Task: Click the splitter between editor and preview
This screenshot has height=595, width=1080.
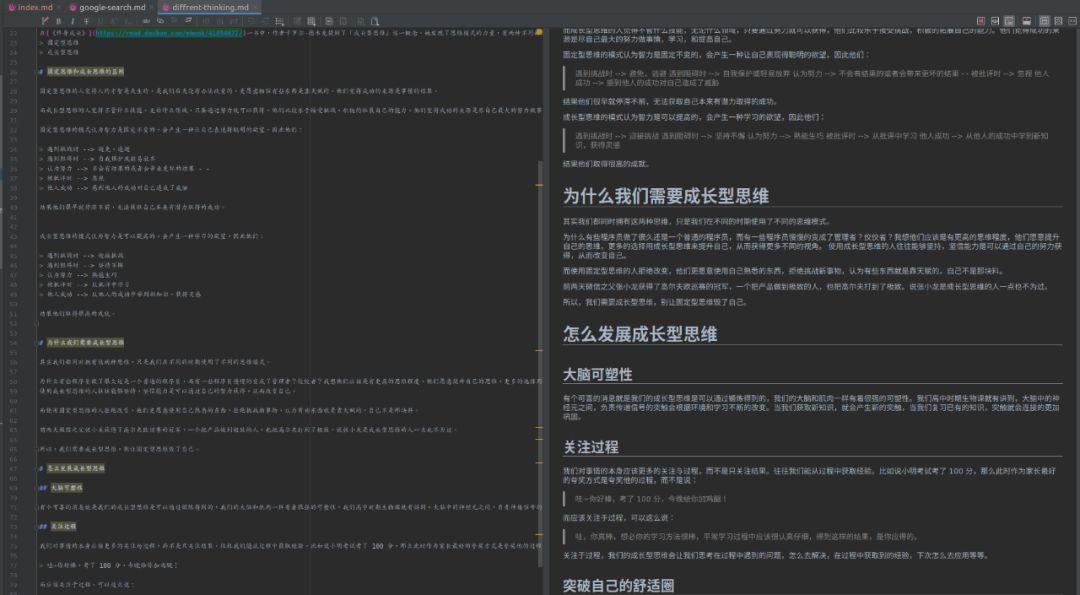Action: pyautogui.click(x=548, y=310)
